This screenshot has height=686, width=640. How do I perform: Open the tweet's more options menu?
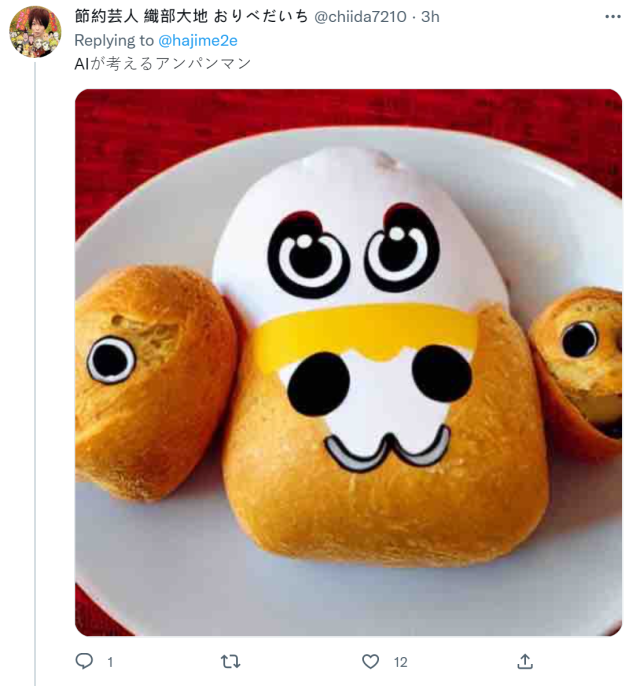[x=611, y=17]
